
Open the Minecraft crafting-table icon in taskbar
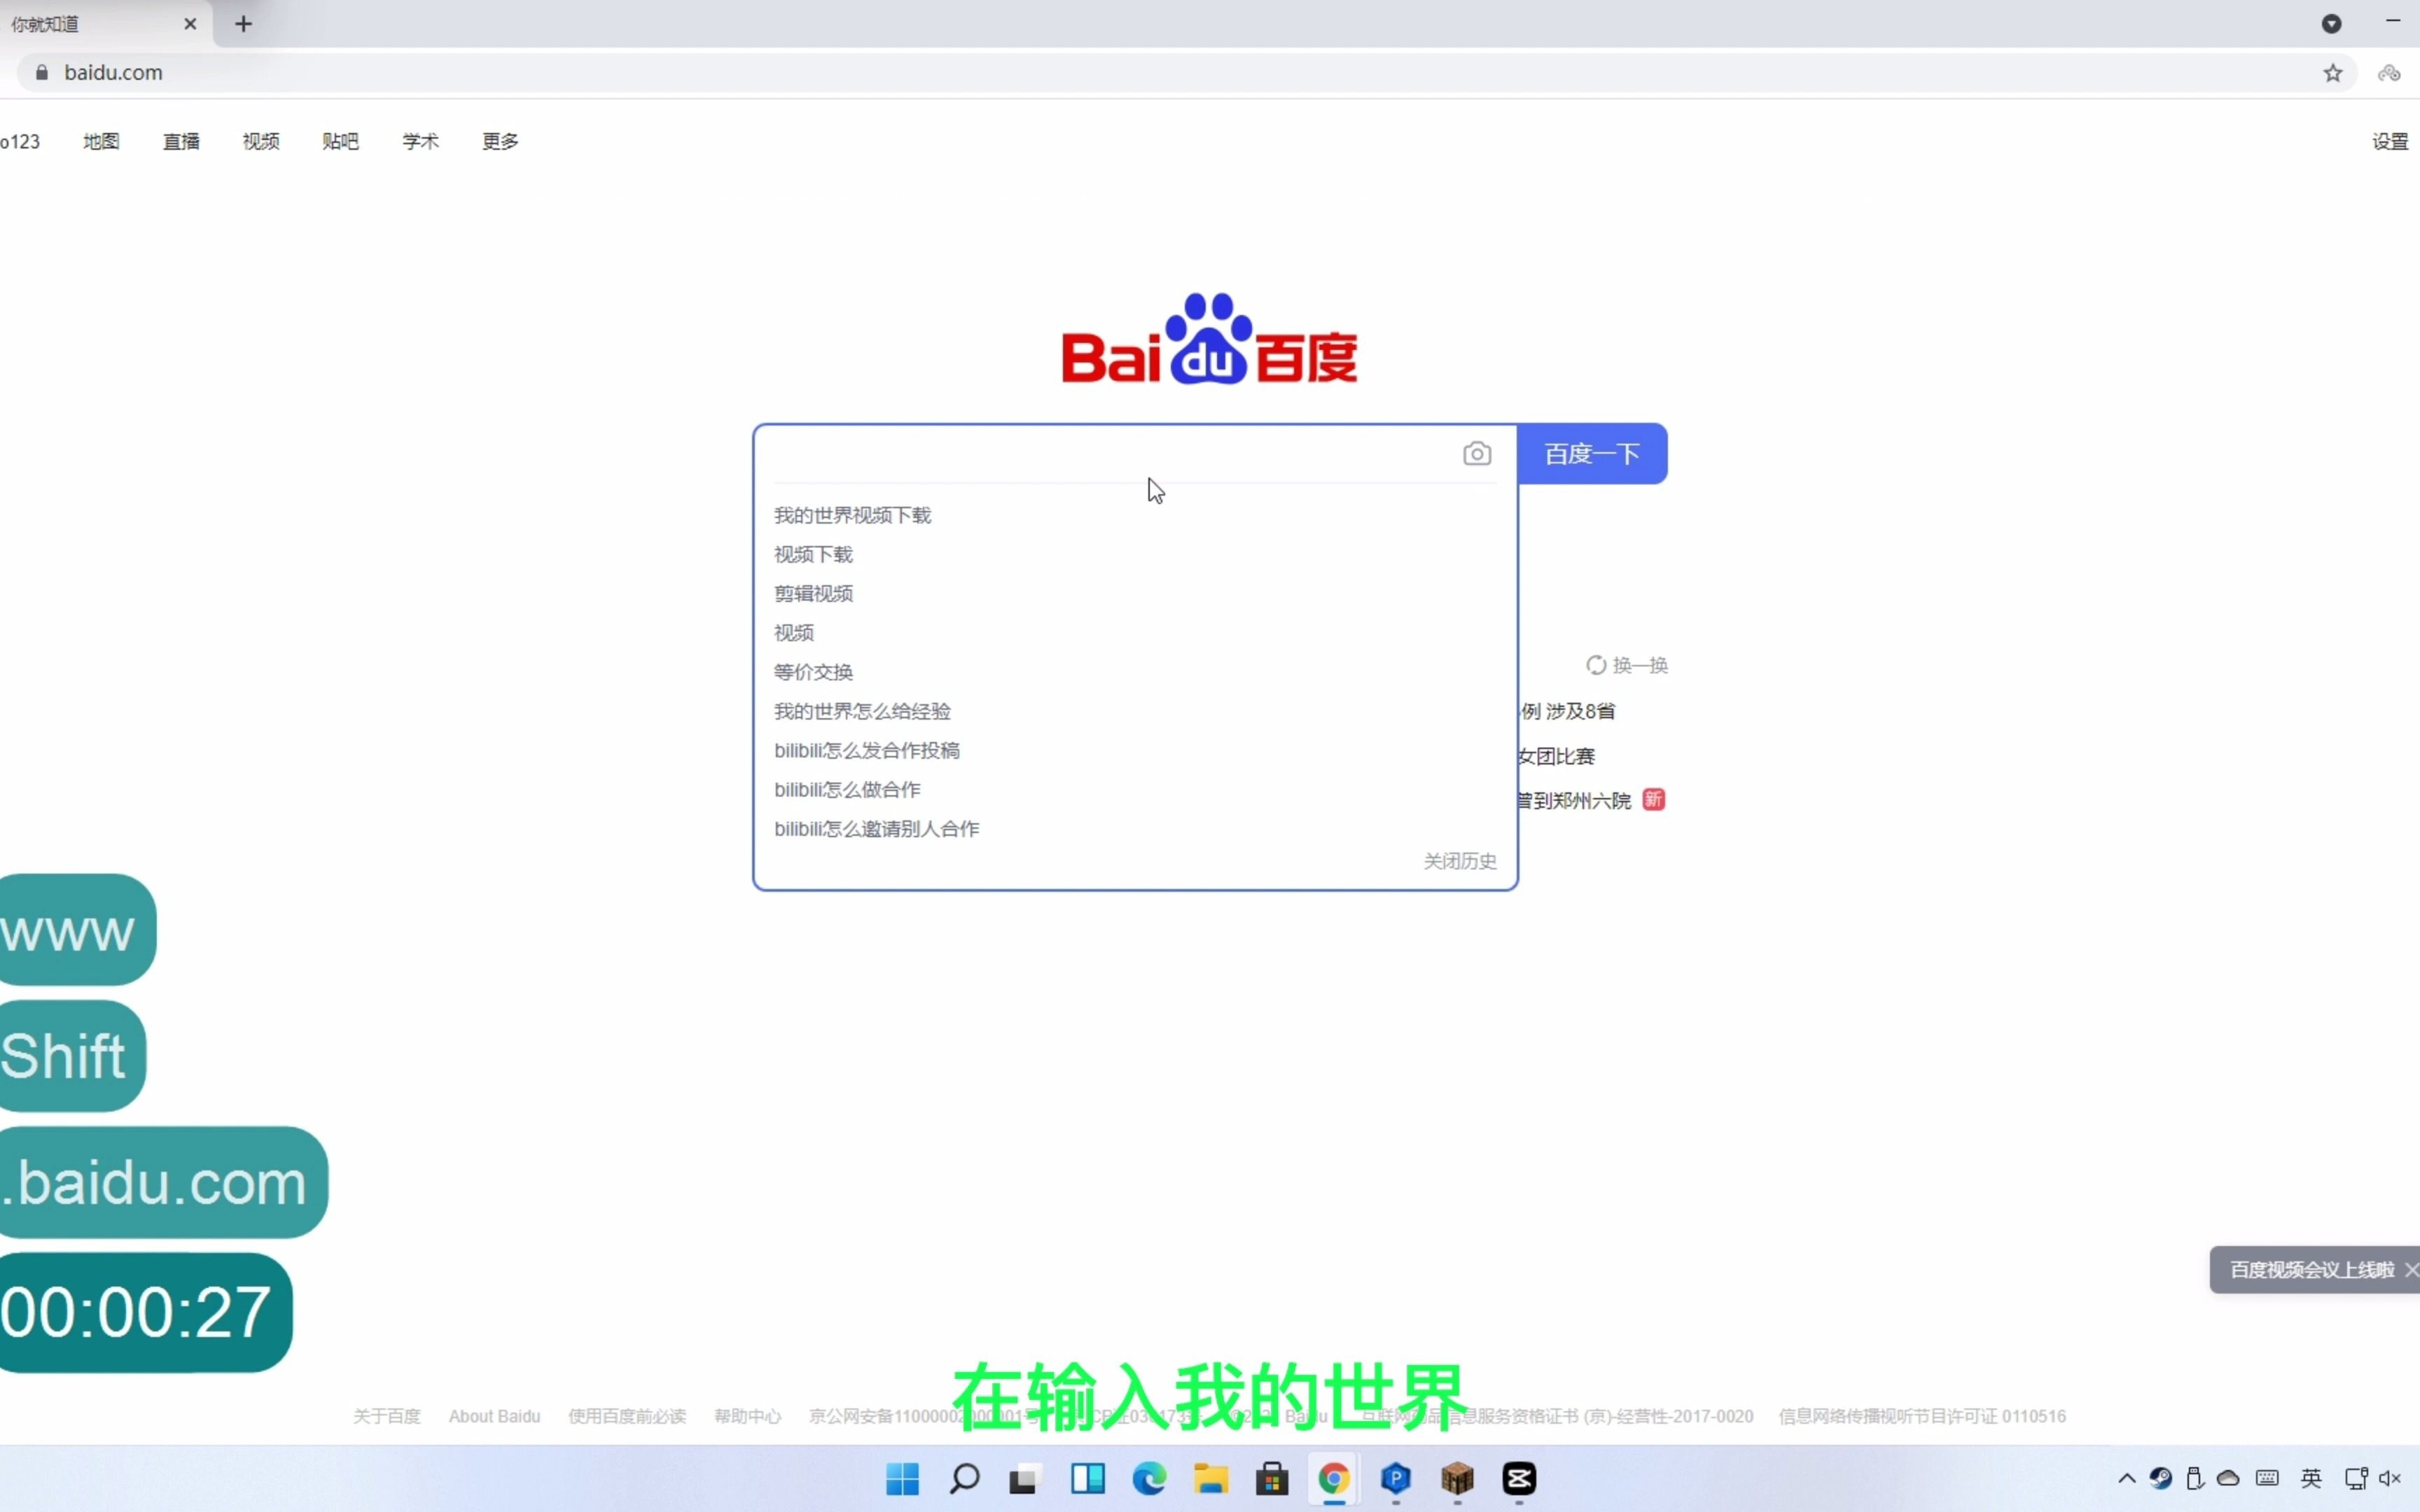coord(1458,1479)
